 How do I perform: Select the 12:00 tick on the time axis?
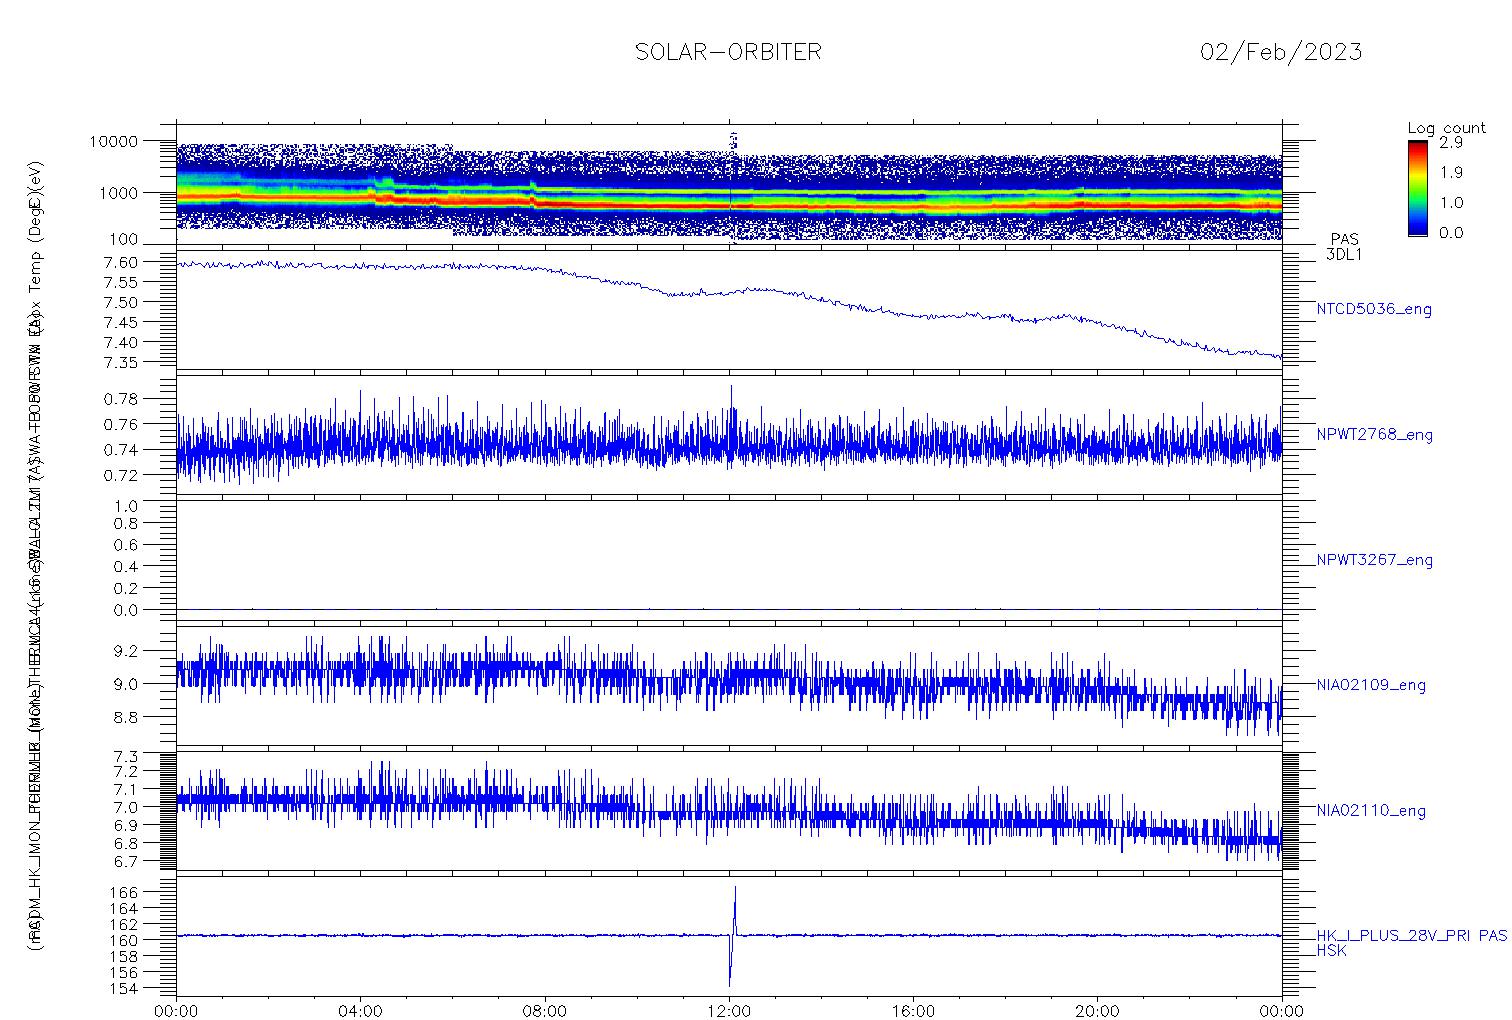[729, 1009]
